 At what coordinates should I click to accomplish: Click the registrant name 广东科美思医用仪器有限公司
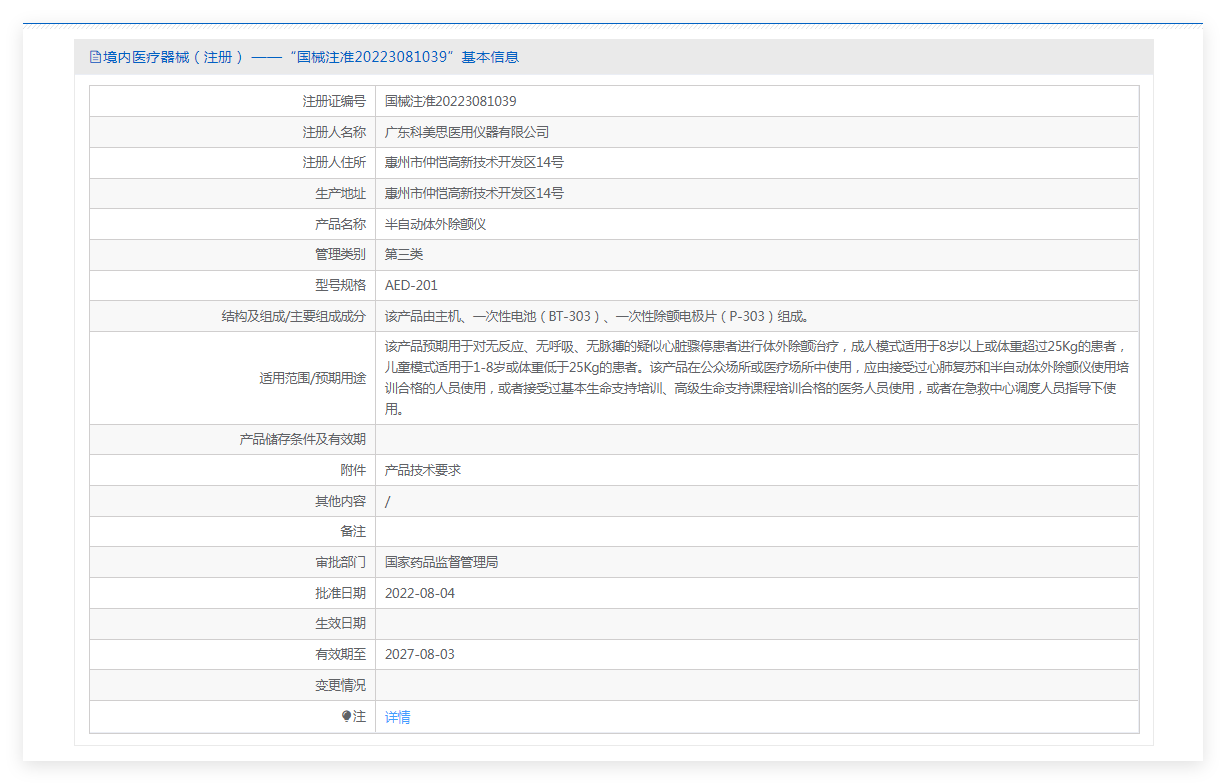pyautogui.click(x=467, y=132)
